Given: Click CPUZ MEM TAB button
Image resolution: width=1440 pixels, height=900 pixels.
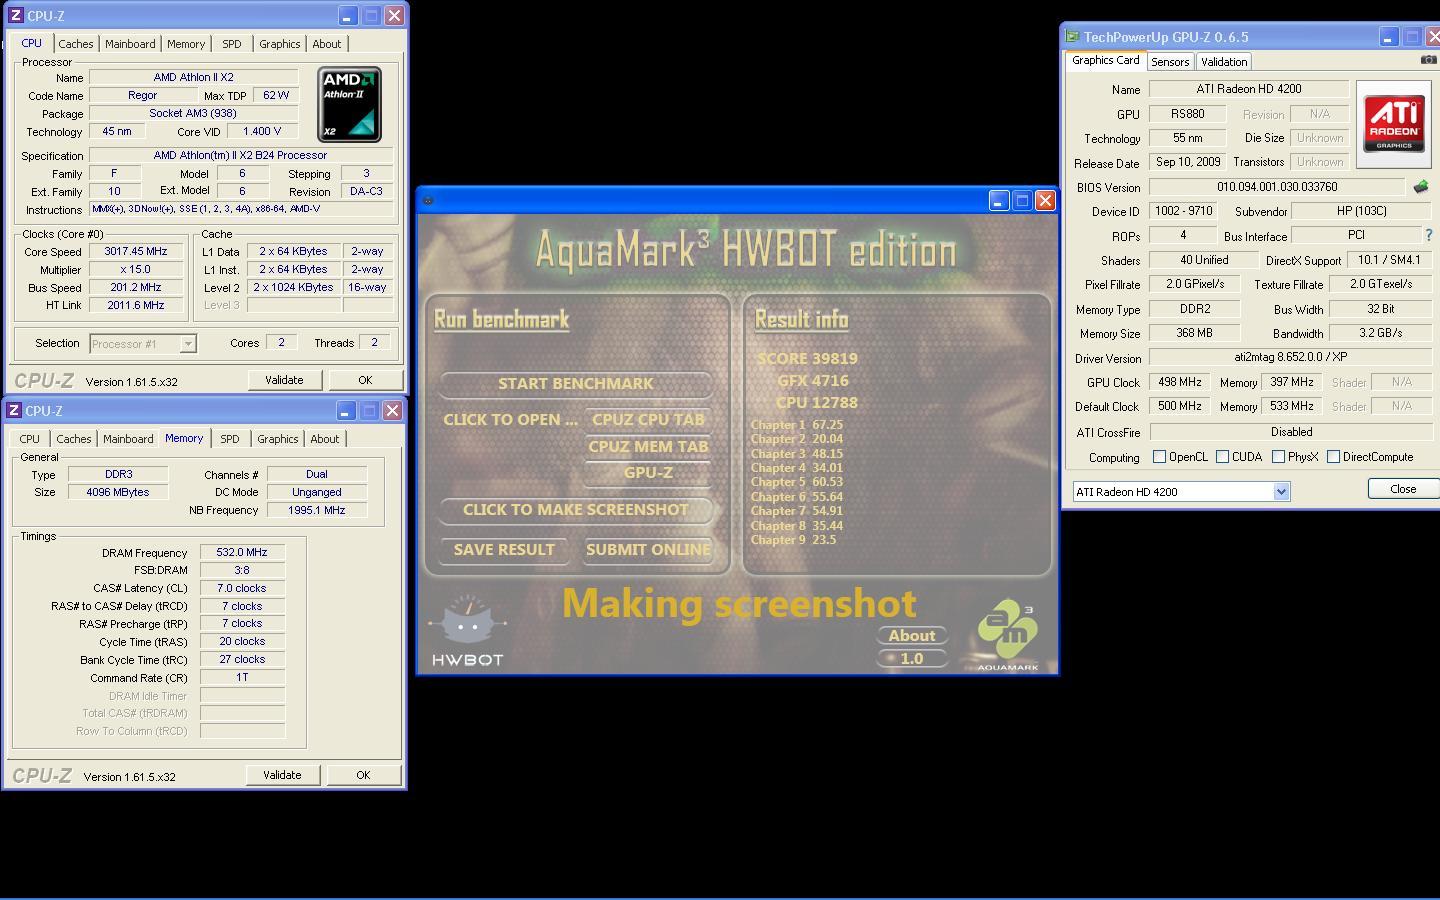Looking at the screenshot, I should [648, 447].
